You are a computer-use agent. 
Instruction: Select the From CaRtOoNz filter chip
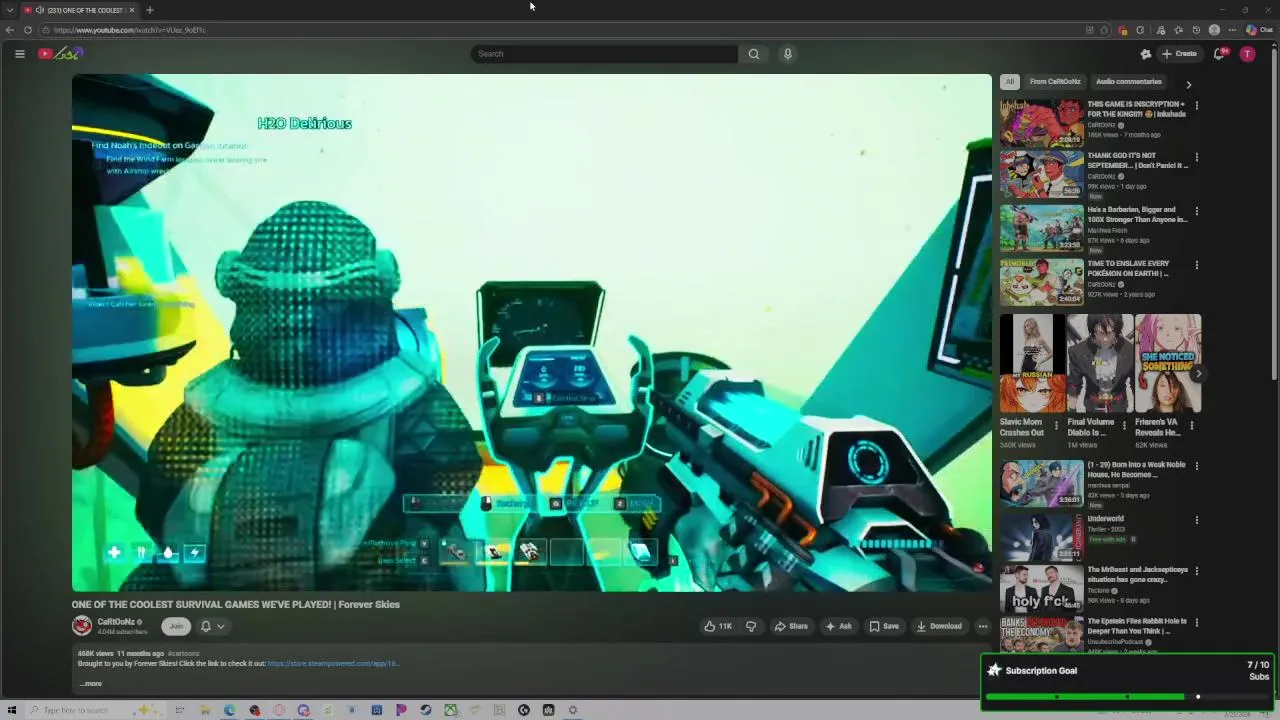coord(1055,82)
